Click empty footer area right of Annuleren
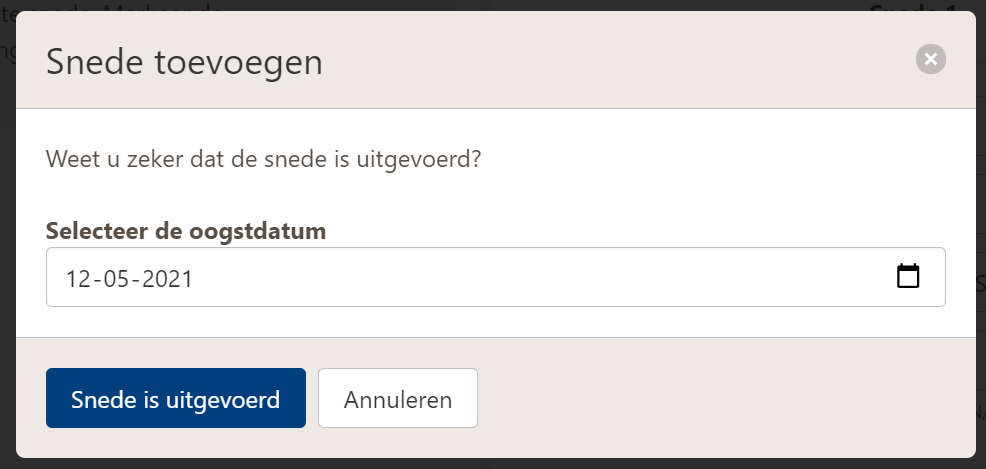Image resolution: width=986 pixels, height=469 pixels. 700,399
